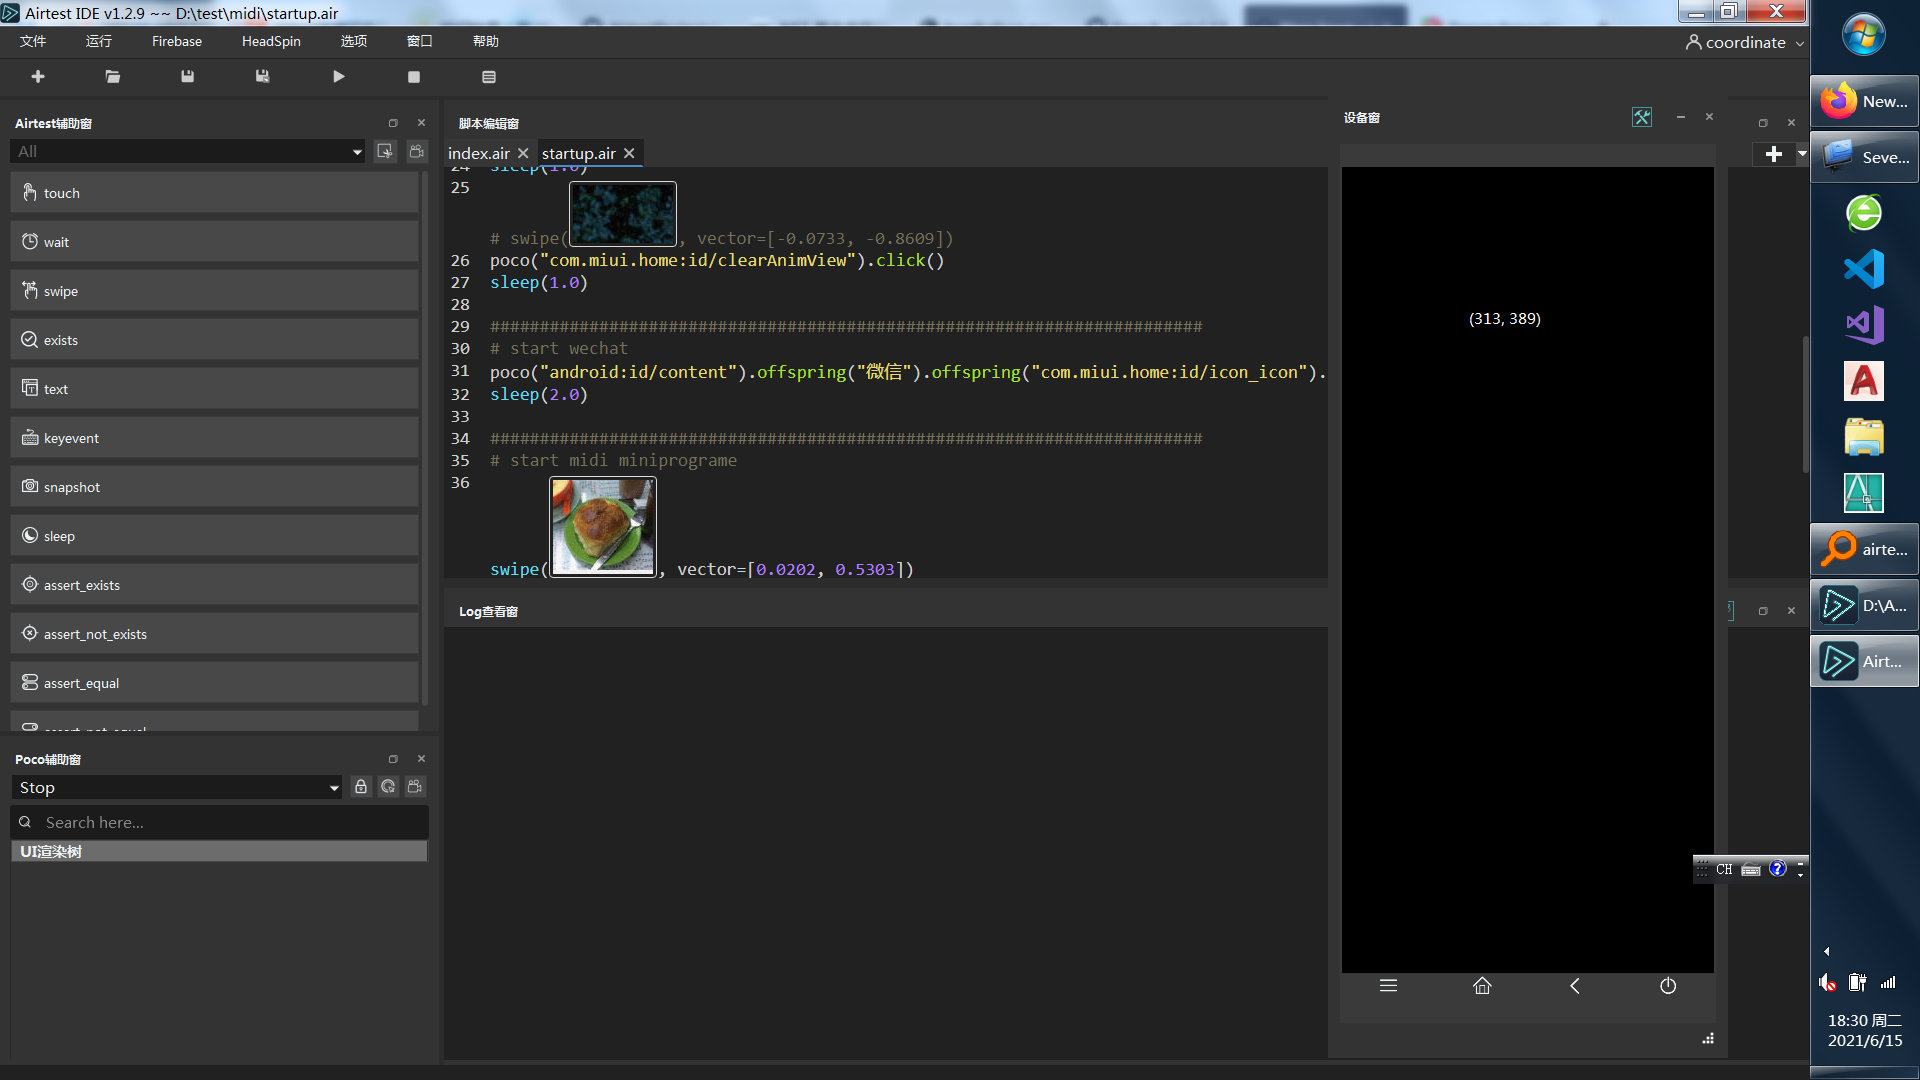Click the Poco search field
Image resolution: width=1920 pixels, height=1080 pixels.
point(220,822)
